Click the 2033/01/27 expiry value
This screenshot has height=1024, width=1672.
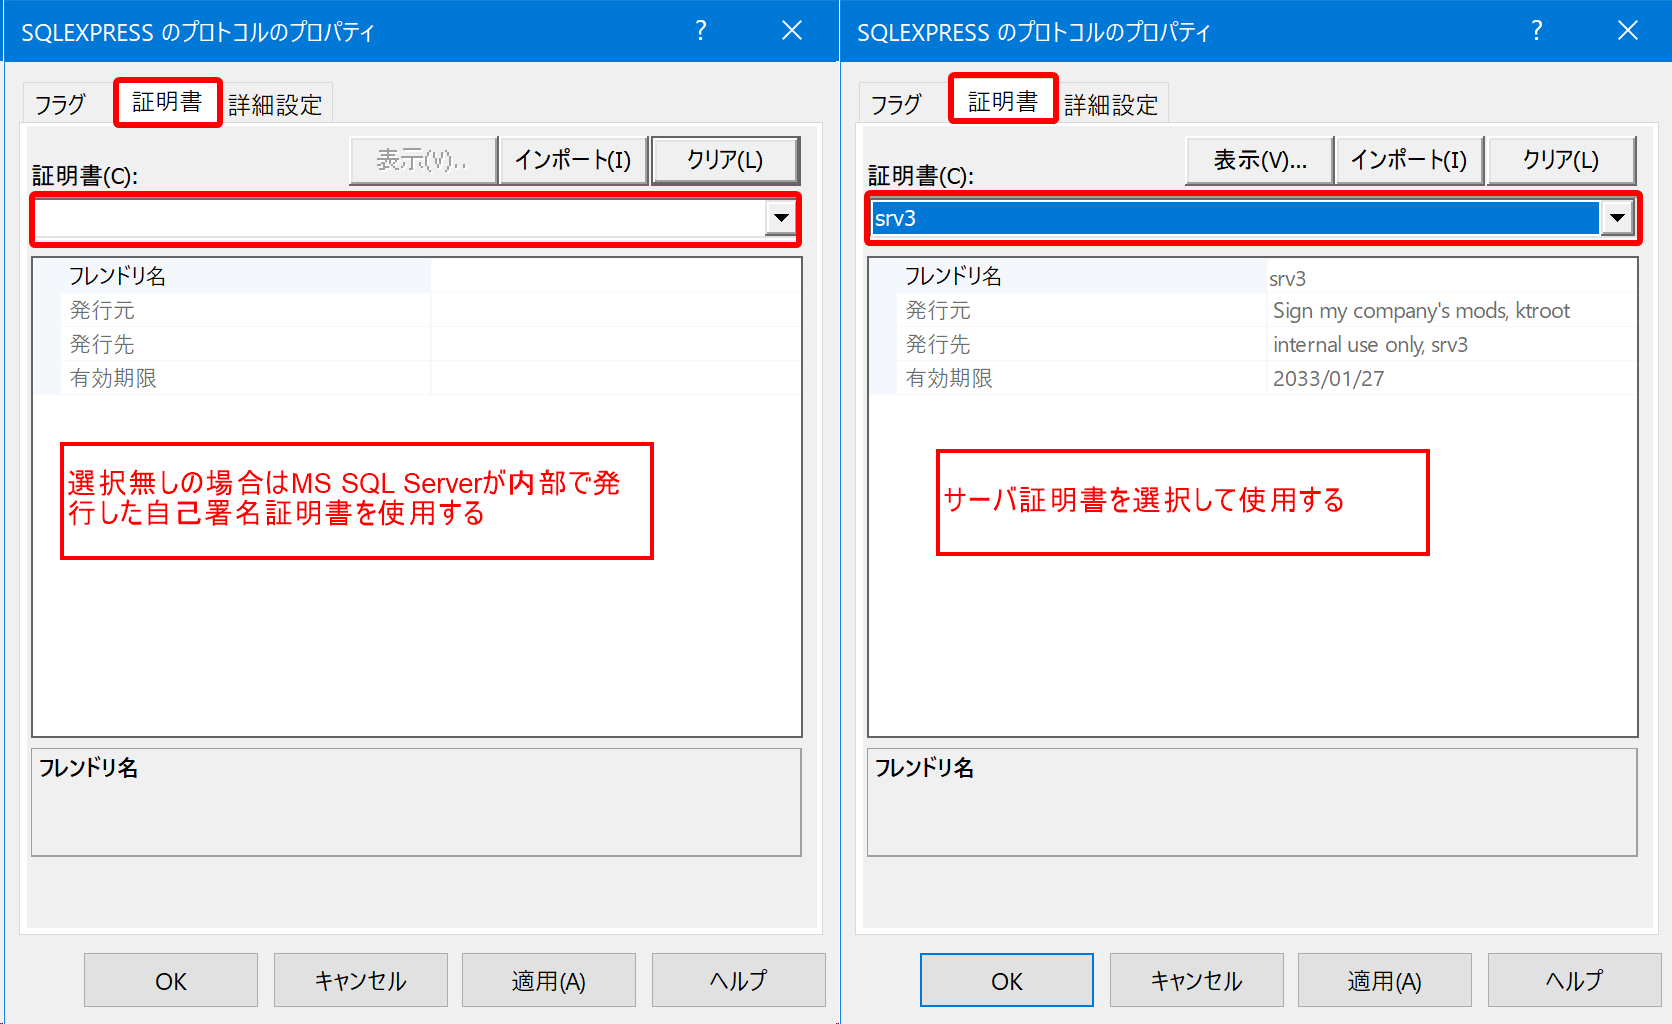[1328, 379]
